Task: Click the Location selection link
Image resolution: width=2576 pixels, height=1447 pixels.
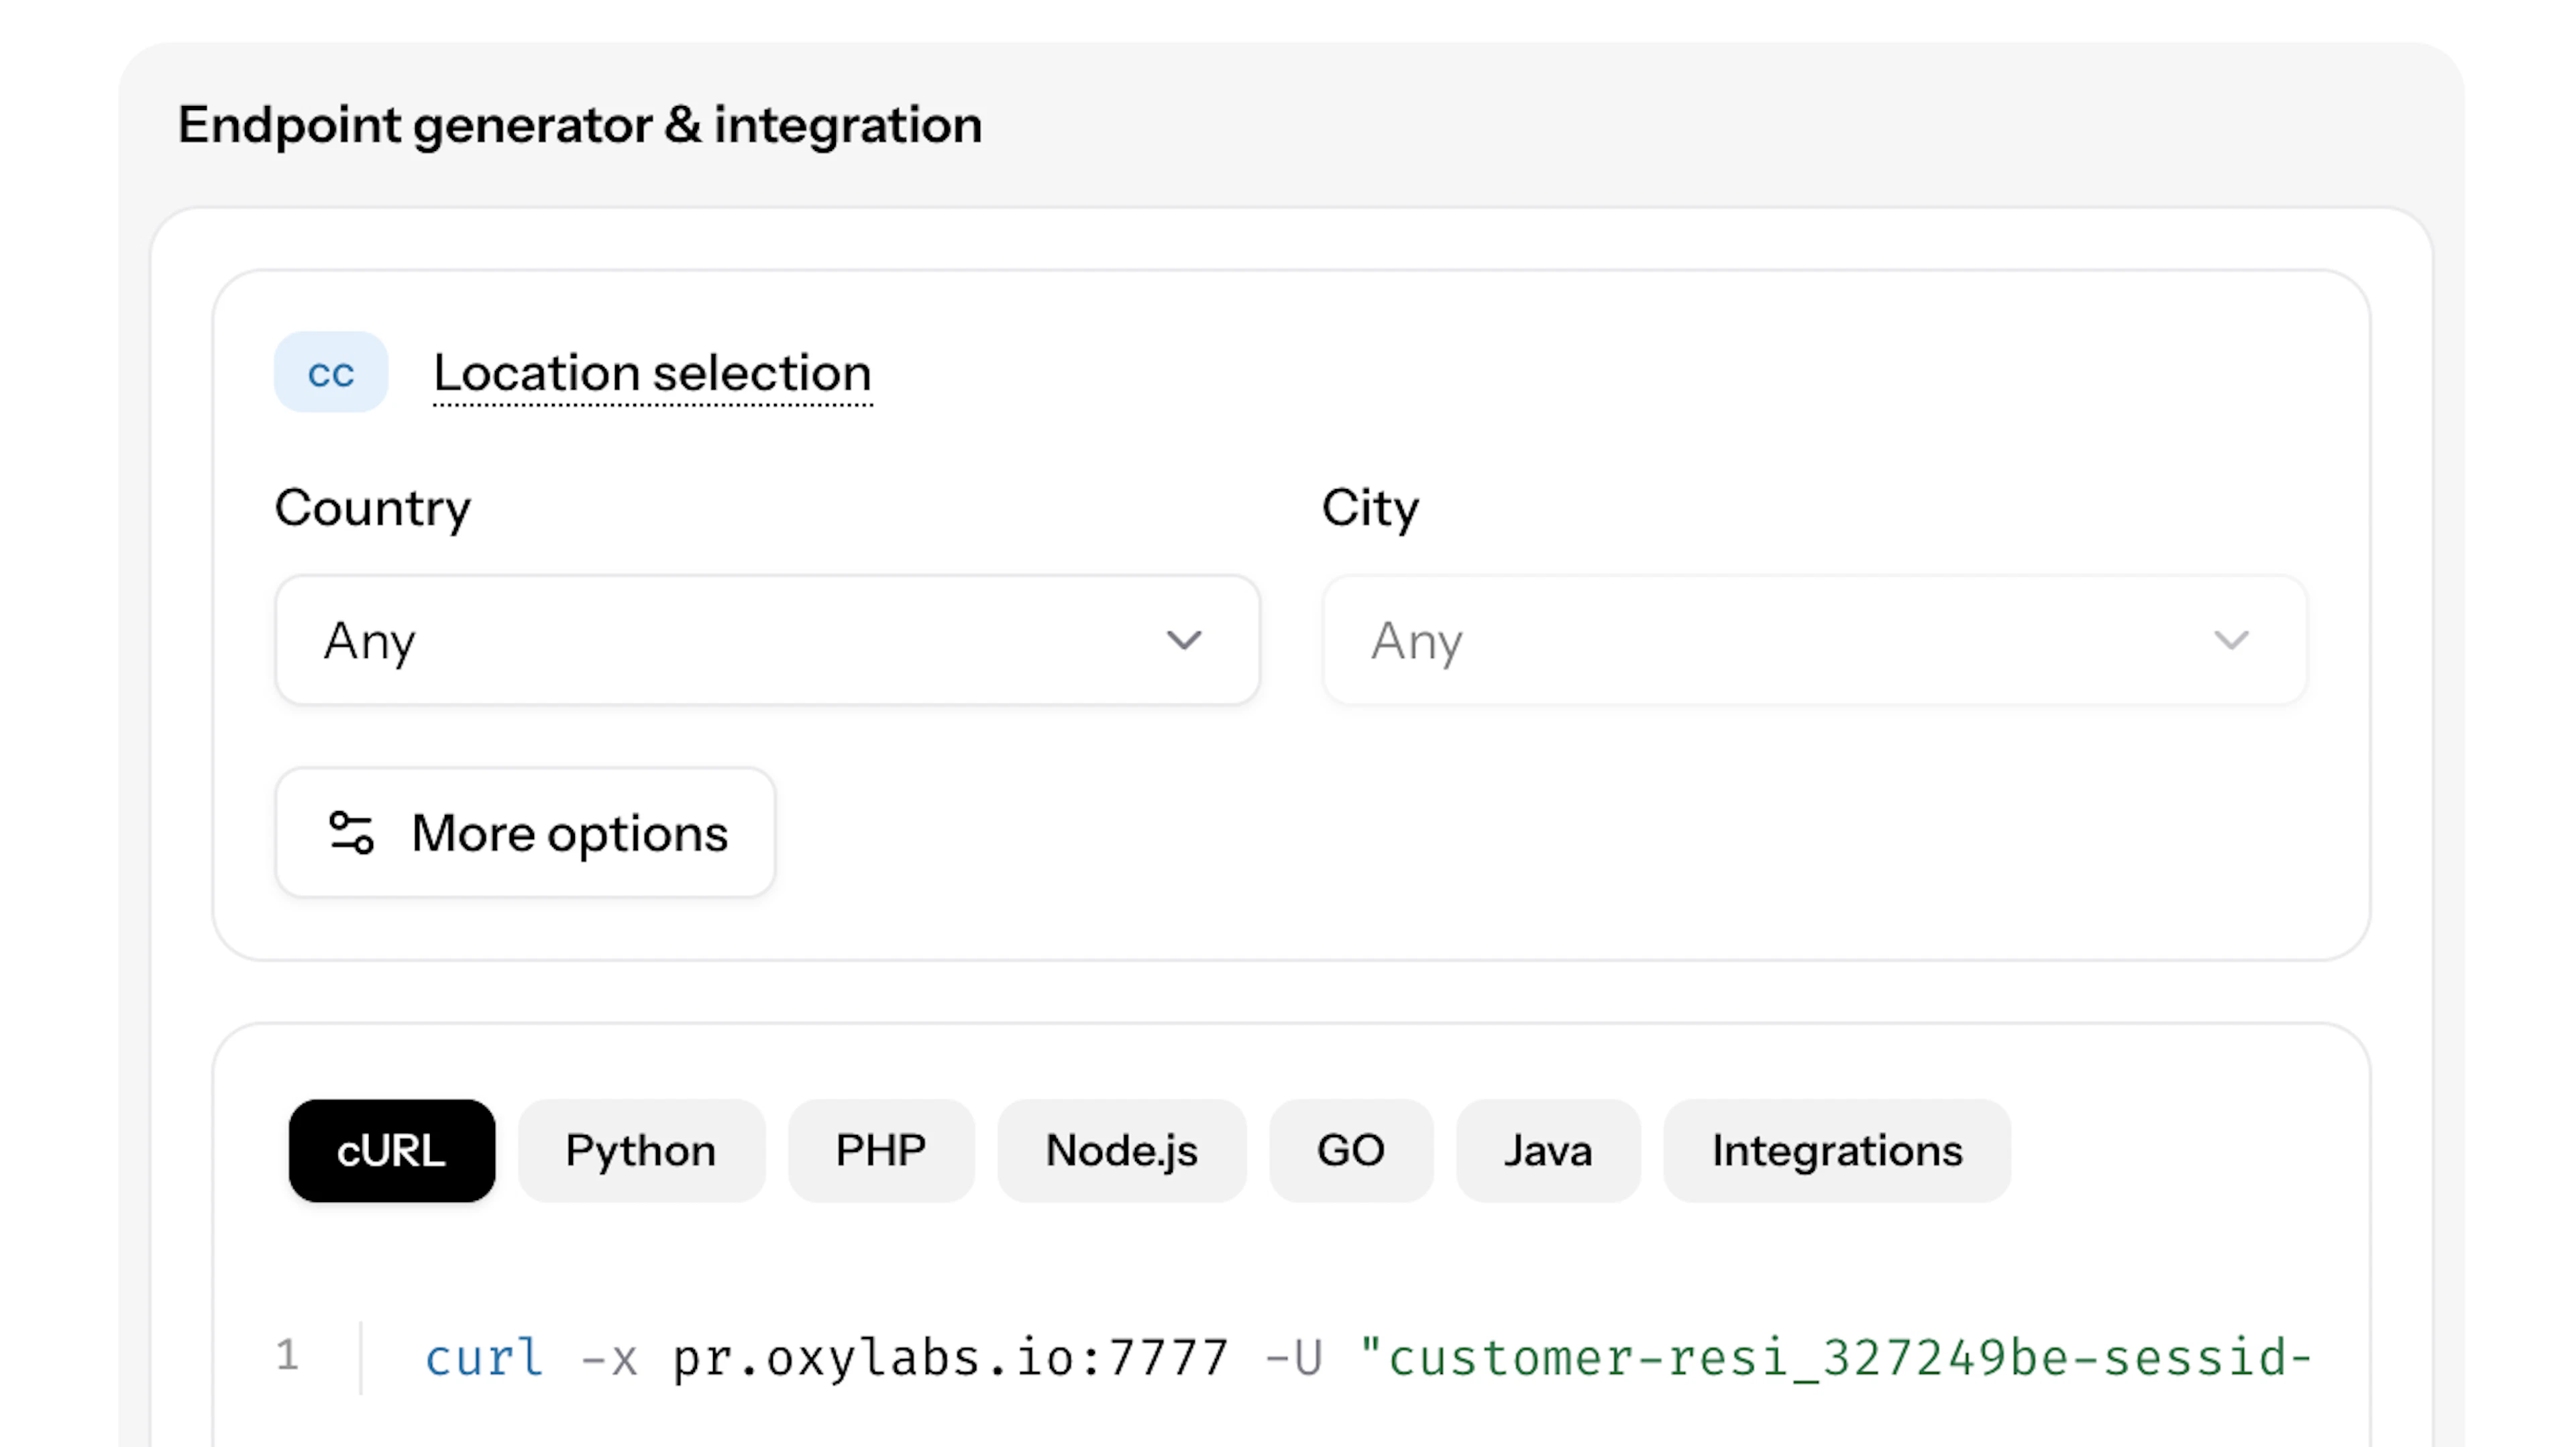Action: pos(653,374)
